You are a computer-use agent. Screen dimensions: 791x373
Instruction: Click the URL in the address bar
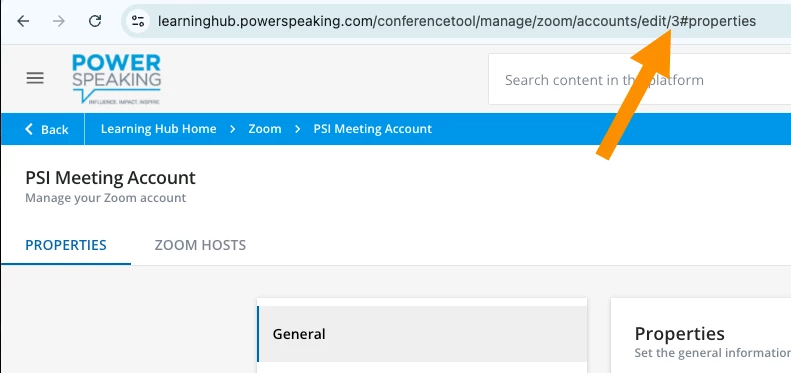tap(457, 21)
